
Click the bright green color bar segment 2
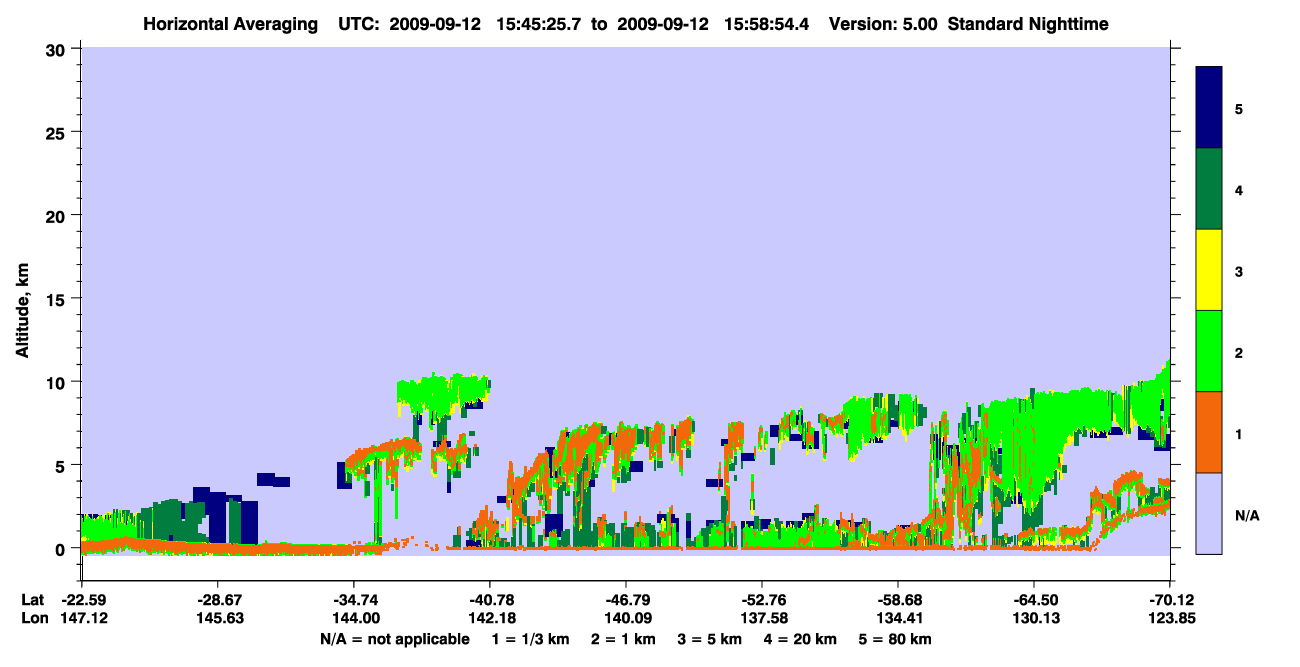(x=1209, y=351)
